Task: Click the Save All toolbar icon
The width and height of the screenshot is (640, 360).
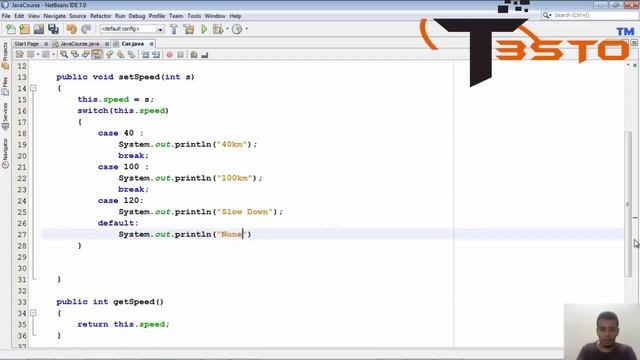Action: point(53,29)
